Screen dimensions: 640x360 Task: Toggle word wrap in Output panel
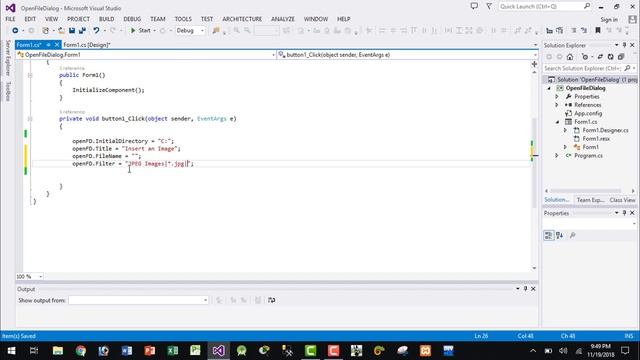(271, 300)
